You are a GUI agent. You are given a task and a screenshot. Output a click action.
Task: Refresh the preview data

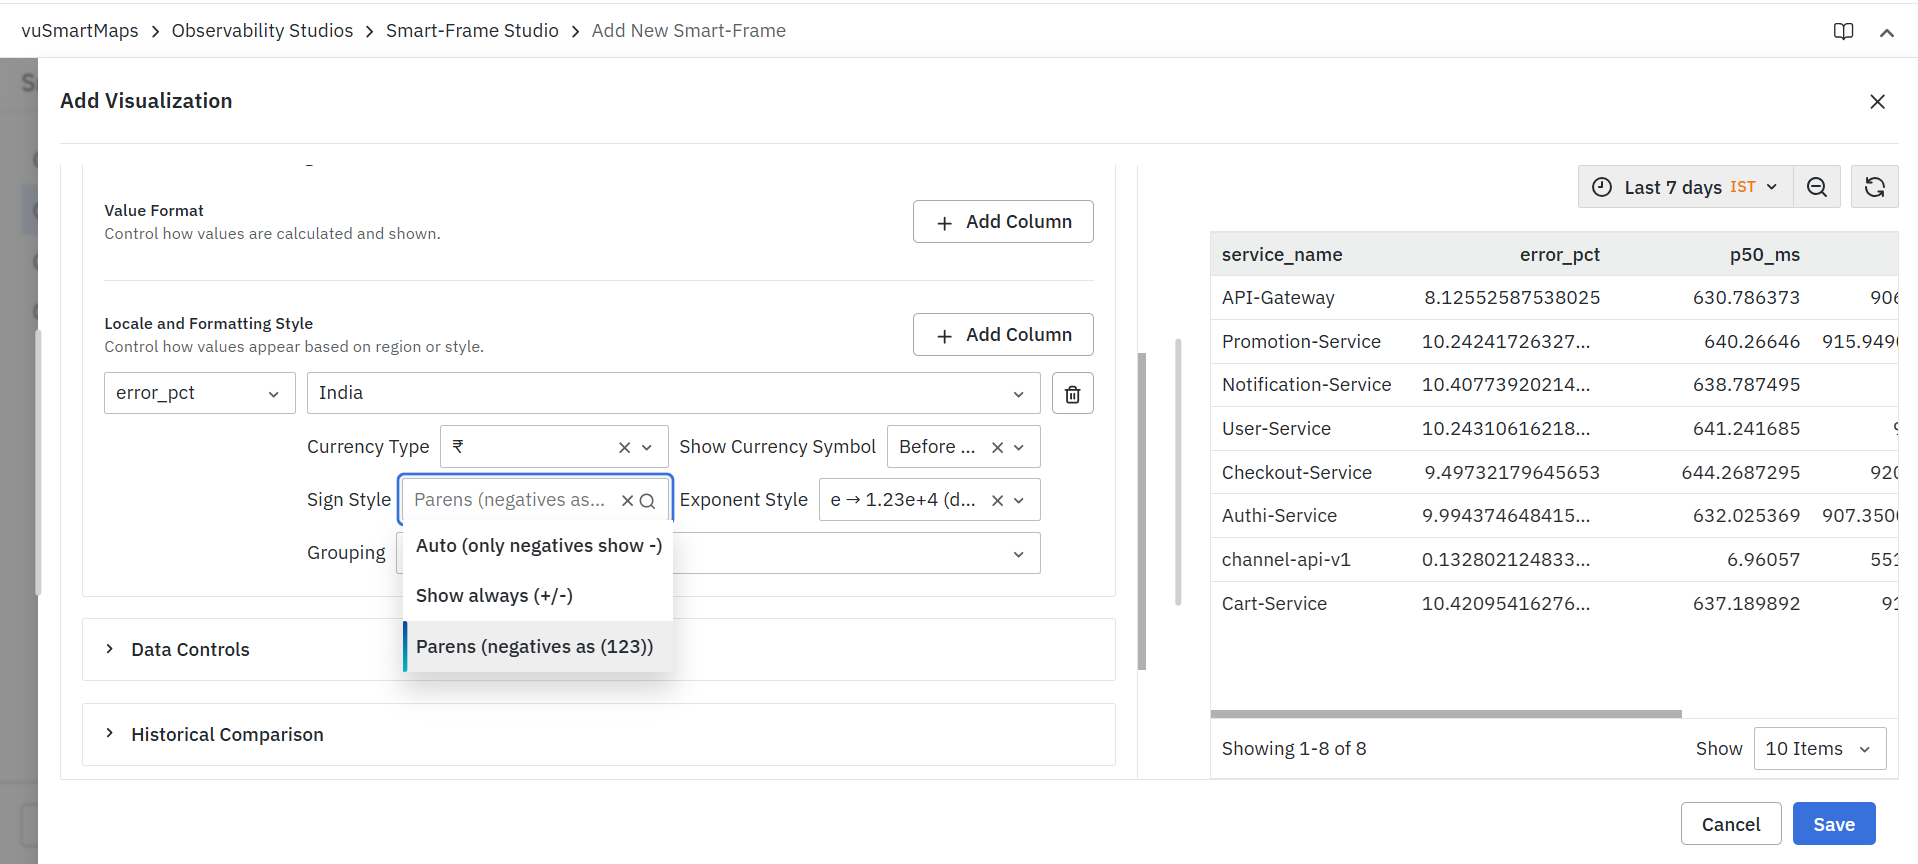tap(1874, 187)
